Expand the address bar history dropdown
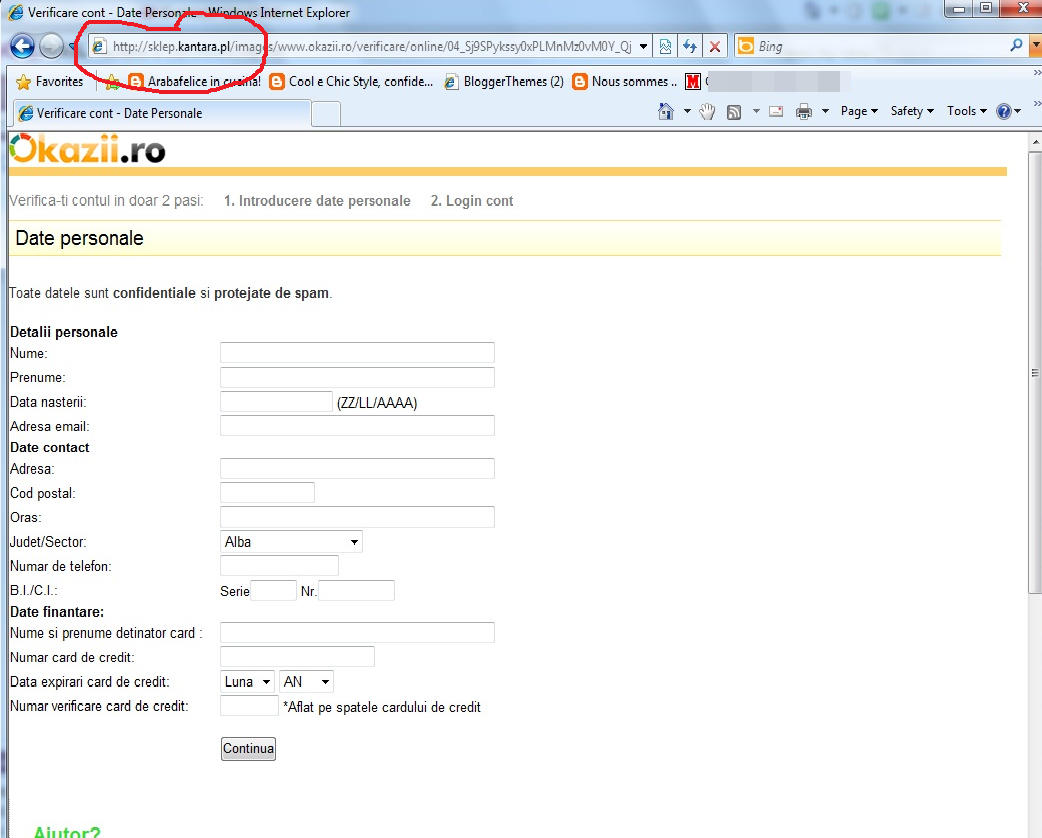1042x838 pixels. (x=643, y=46)
